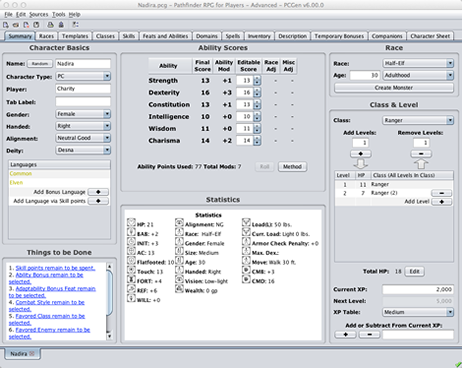Click the icon beside Load(L): 50 lbs.
The height and width of the screenshot is (374, 470).
tap(246, 222)
